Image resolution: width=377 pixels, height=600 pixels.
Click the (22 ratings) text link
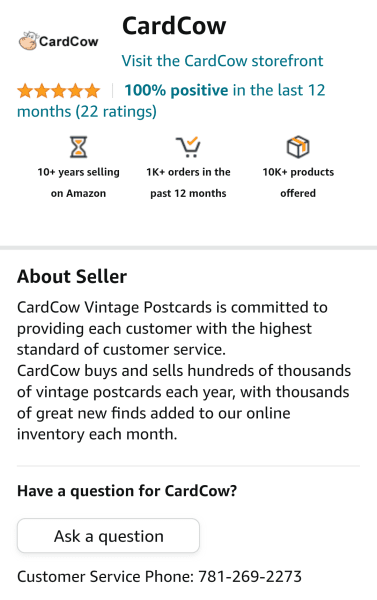point(116,112)
